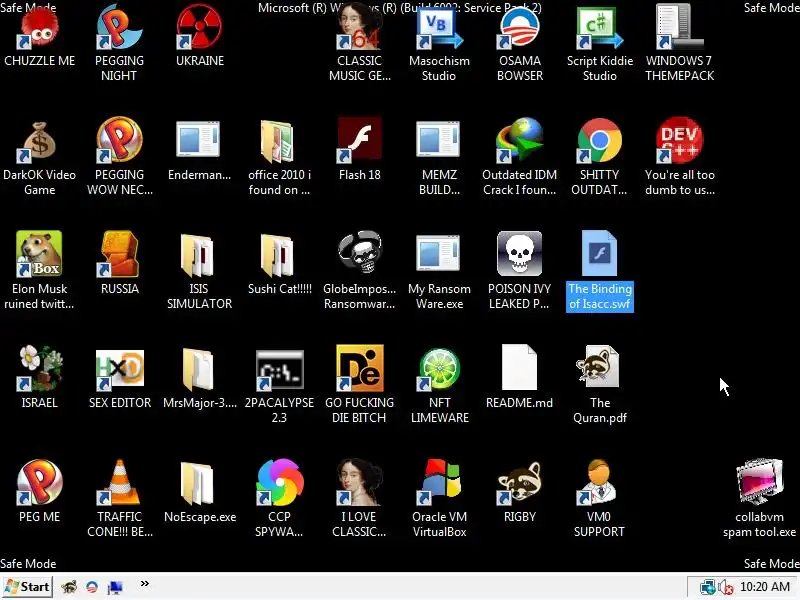Click the Obama logo quick launch icon
The image size is (800, 600).
92,587
